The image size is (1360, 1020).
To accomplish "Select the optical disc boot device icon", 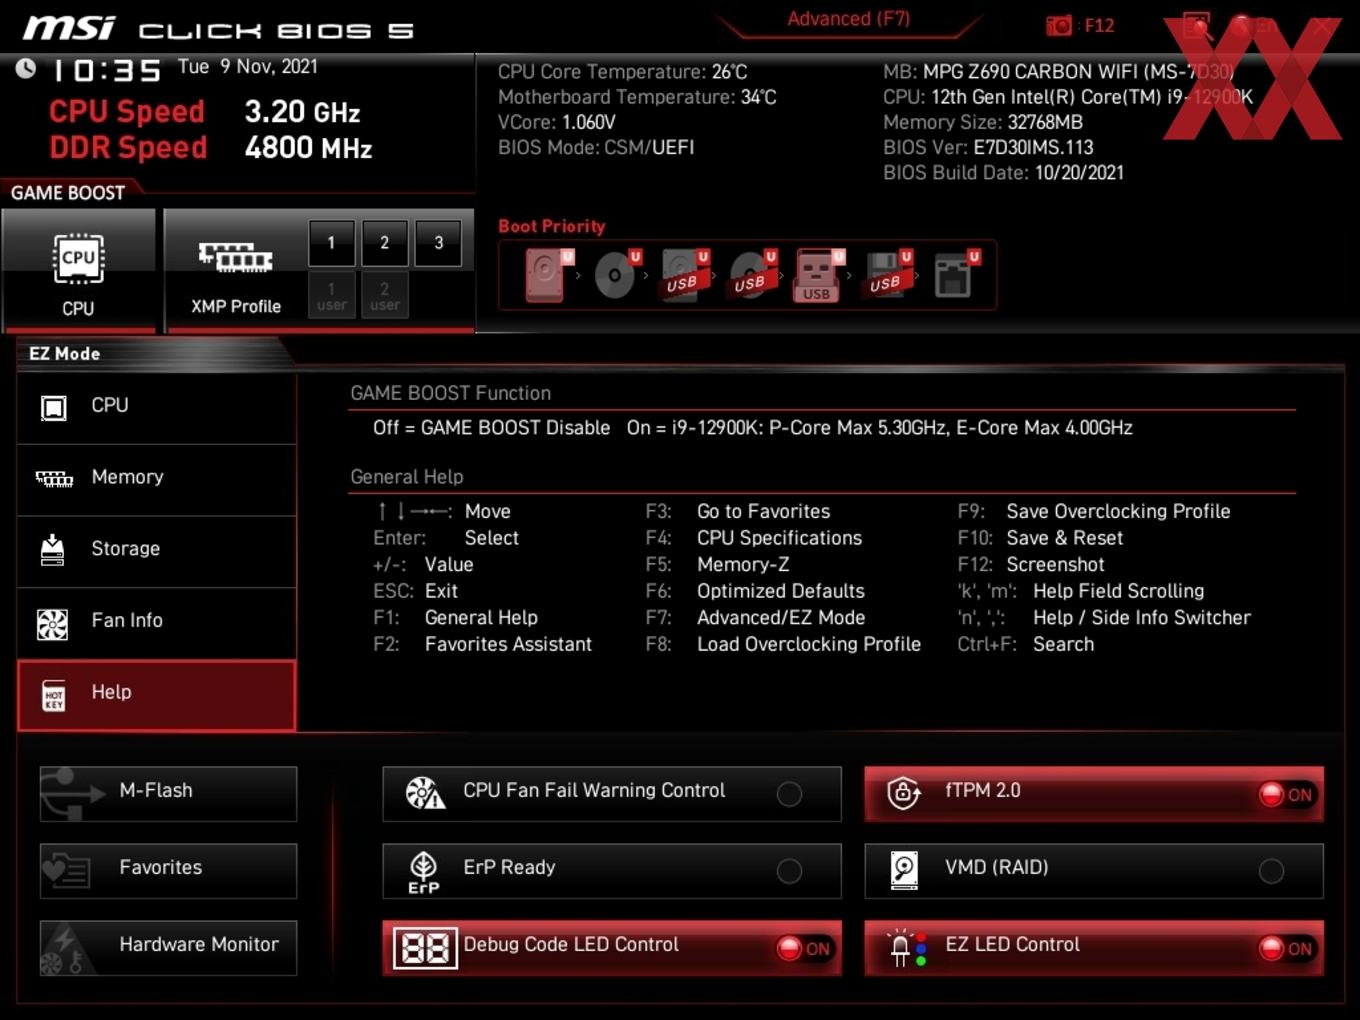I will tap(616, 274).
